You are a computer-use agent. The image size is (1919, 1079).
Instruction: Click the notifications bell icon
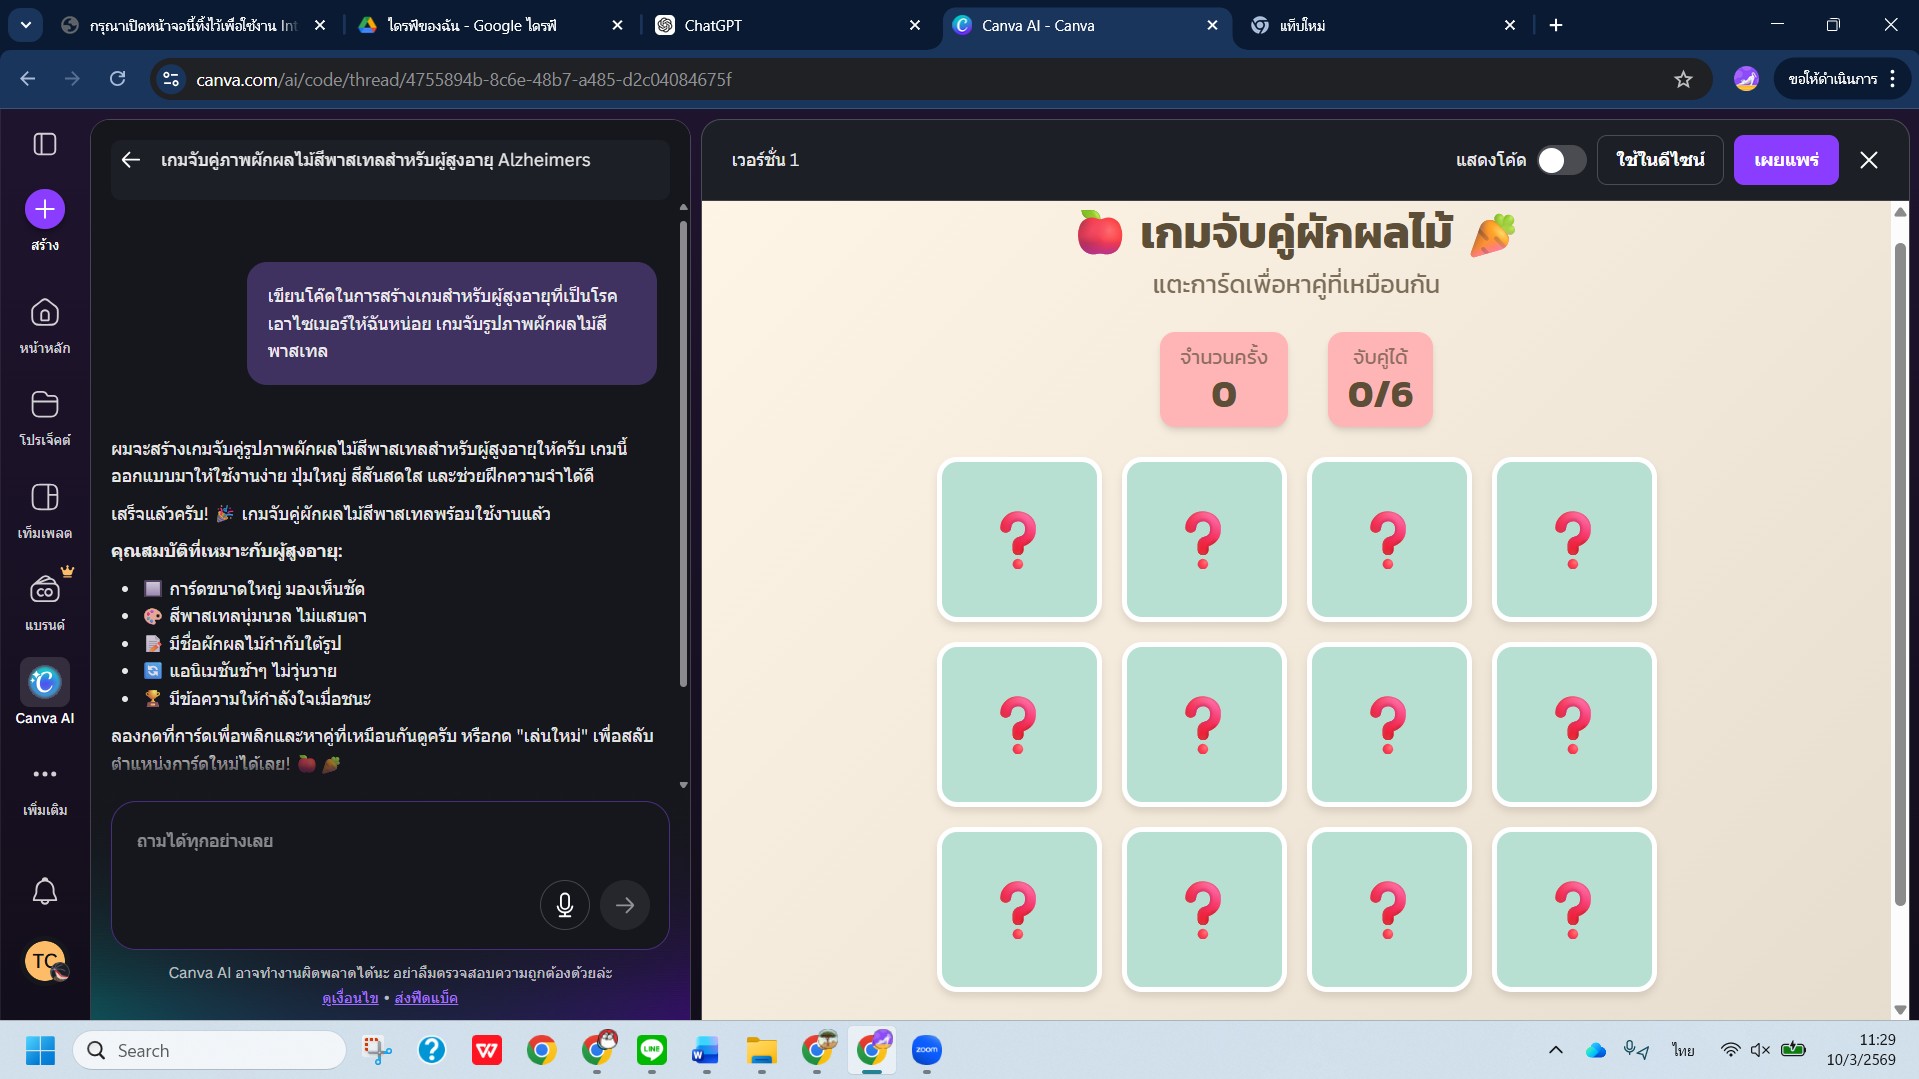(45, 891)
